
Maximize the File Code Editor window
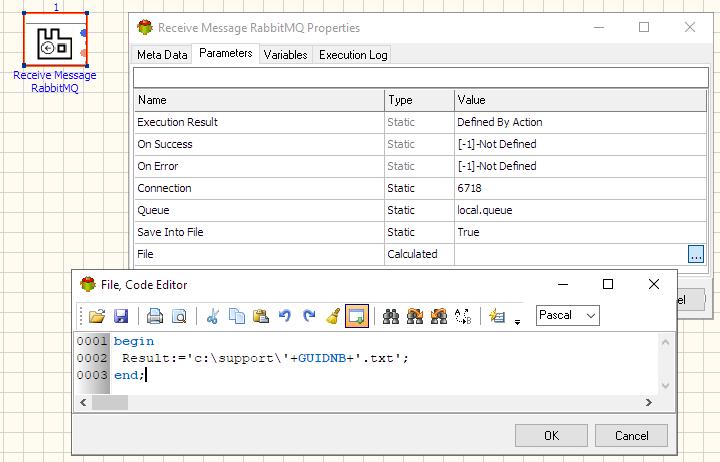click(608, 284)
